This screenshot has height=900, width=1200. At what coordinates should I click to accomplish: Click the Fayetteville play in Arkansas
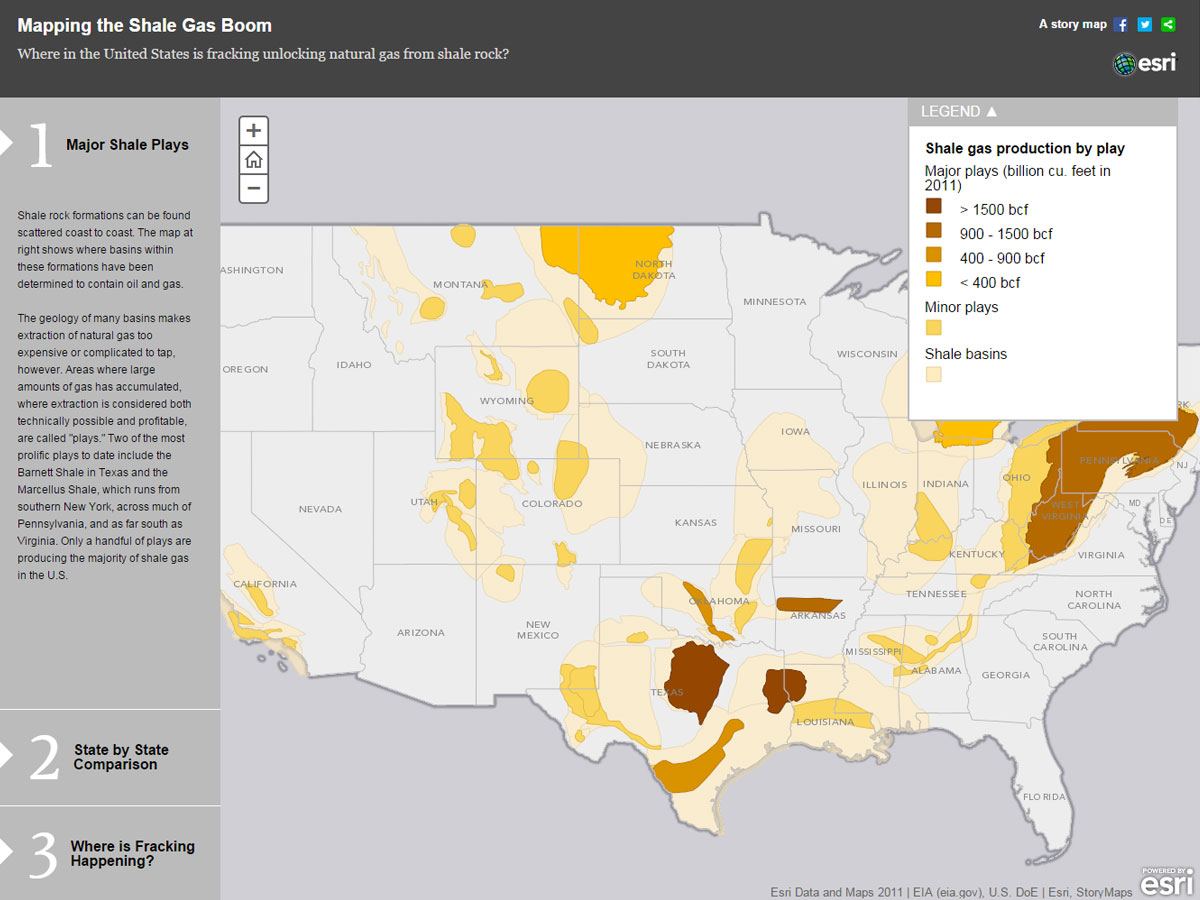click(x=808, y=604)
